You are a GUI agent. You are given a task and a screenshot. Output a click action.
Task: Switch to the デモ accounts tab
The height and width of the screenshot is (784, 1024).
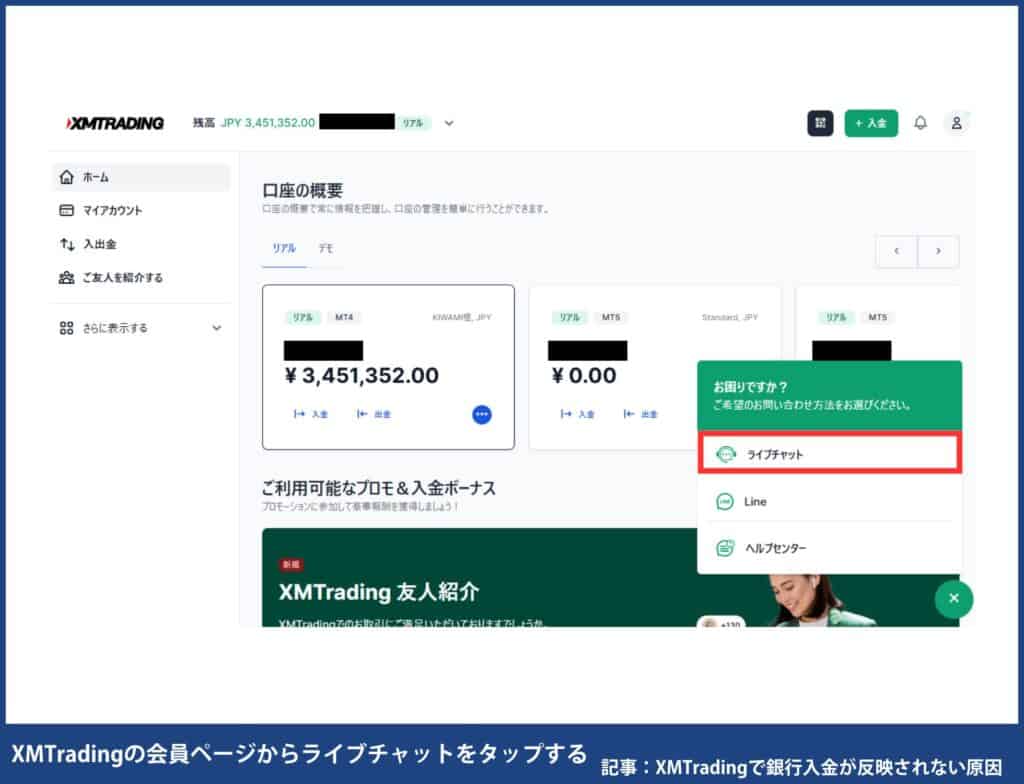[326, 248]
